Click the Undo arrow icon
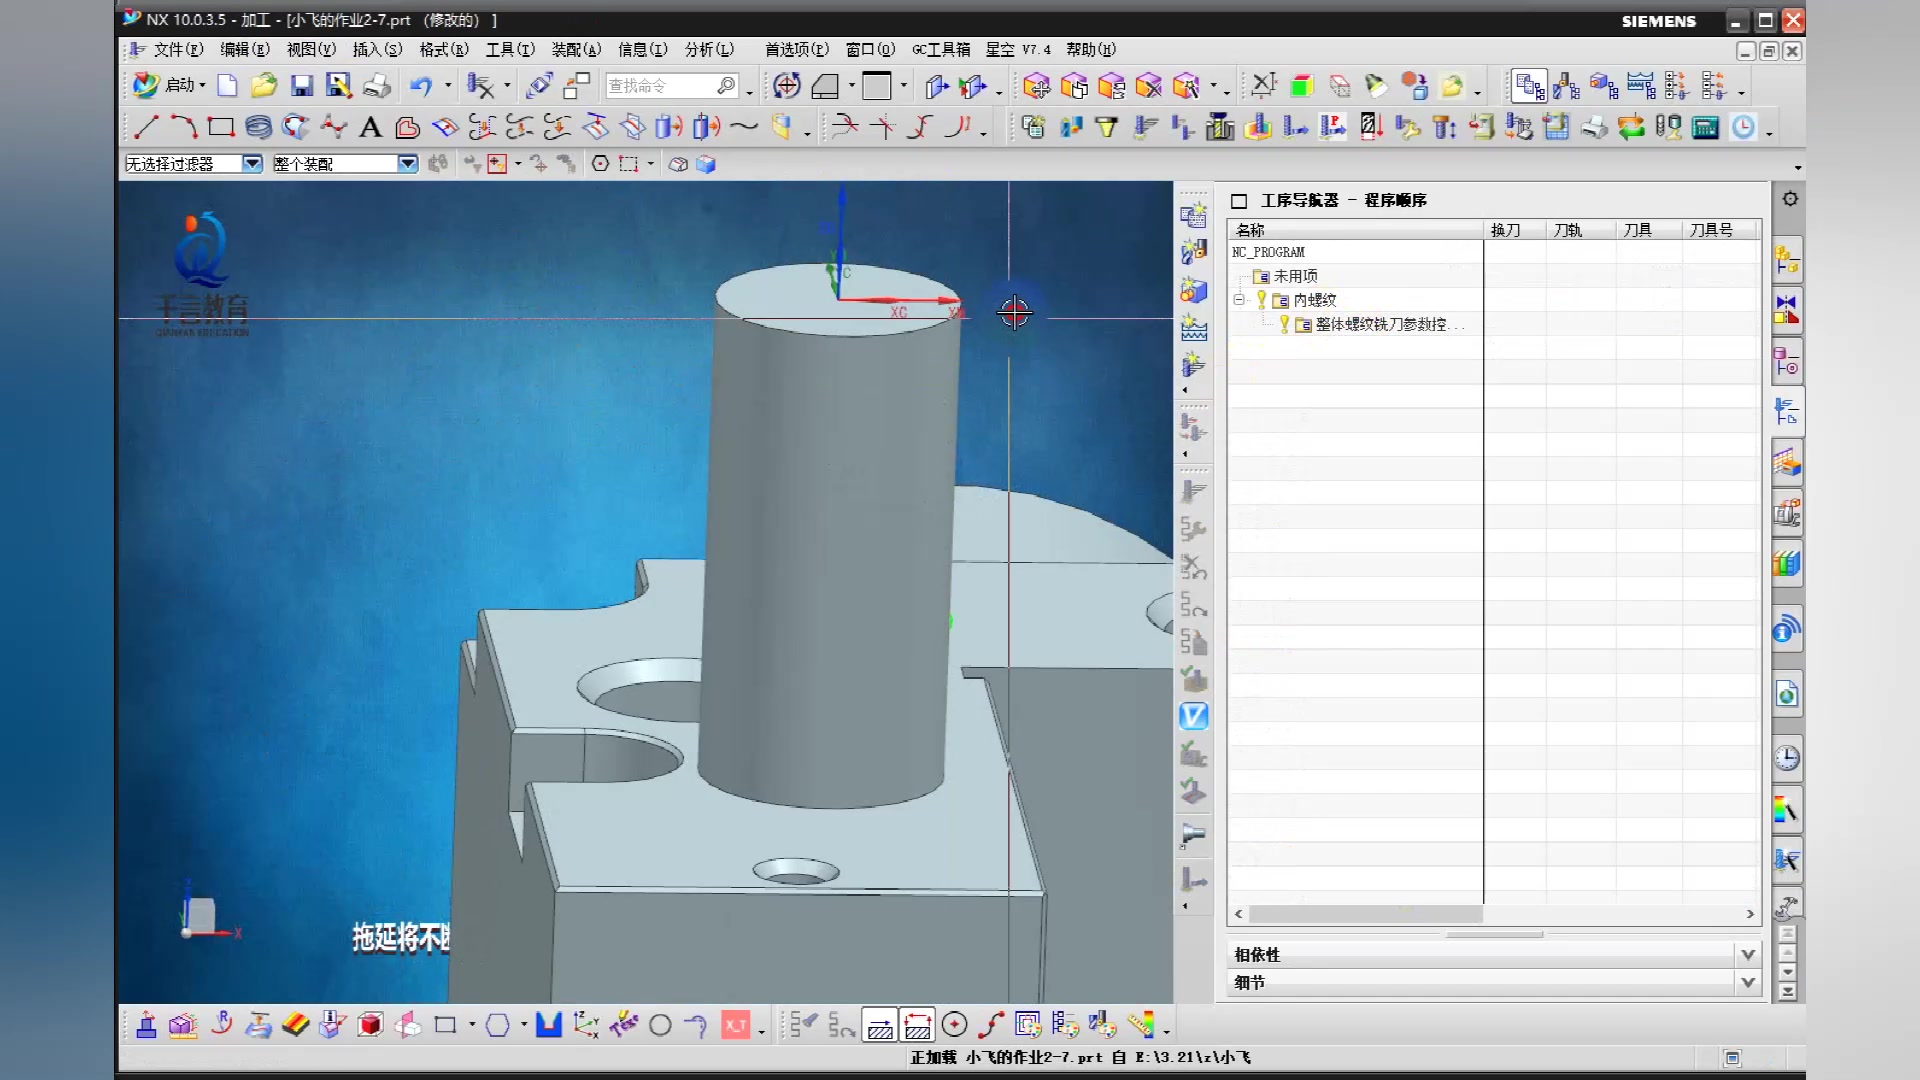The height and width of the screenshot is (1080, 1920). click(x=420, y=86)
